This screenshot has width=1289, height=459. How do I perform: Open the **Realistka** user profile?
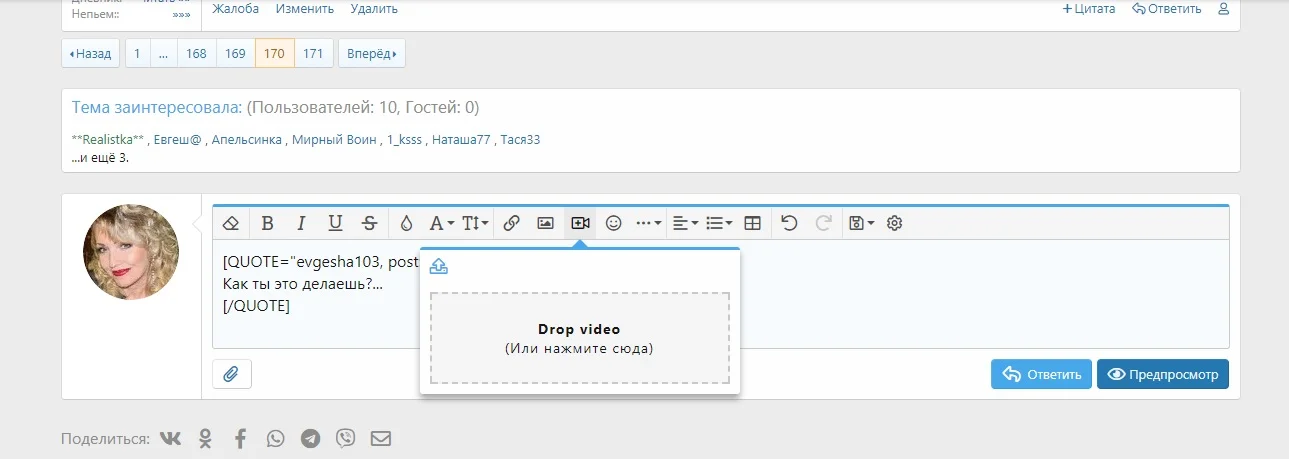pyautogui.click(x=108, y=140)
